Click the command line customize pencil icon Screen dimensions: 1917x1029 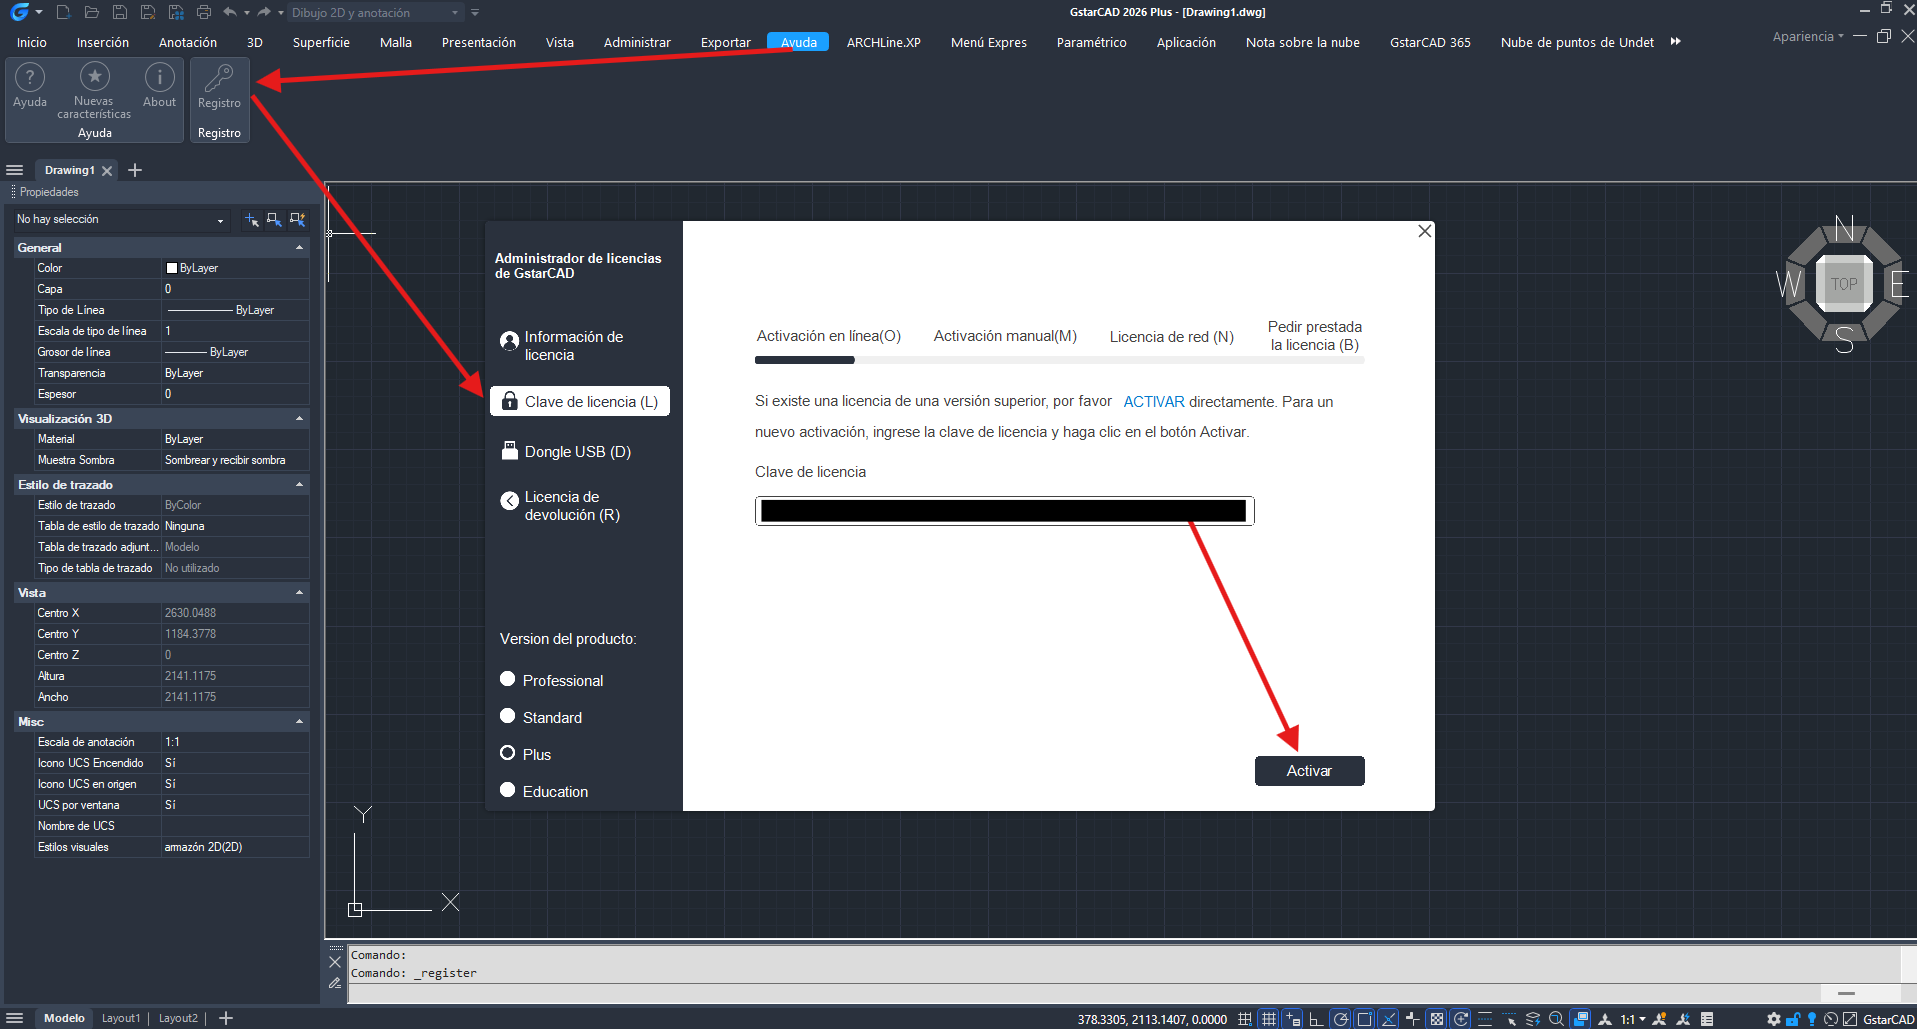[x=335, y=983]
